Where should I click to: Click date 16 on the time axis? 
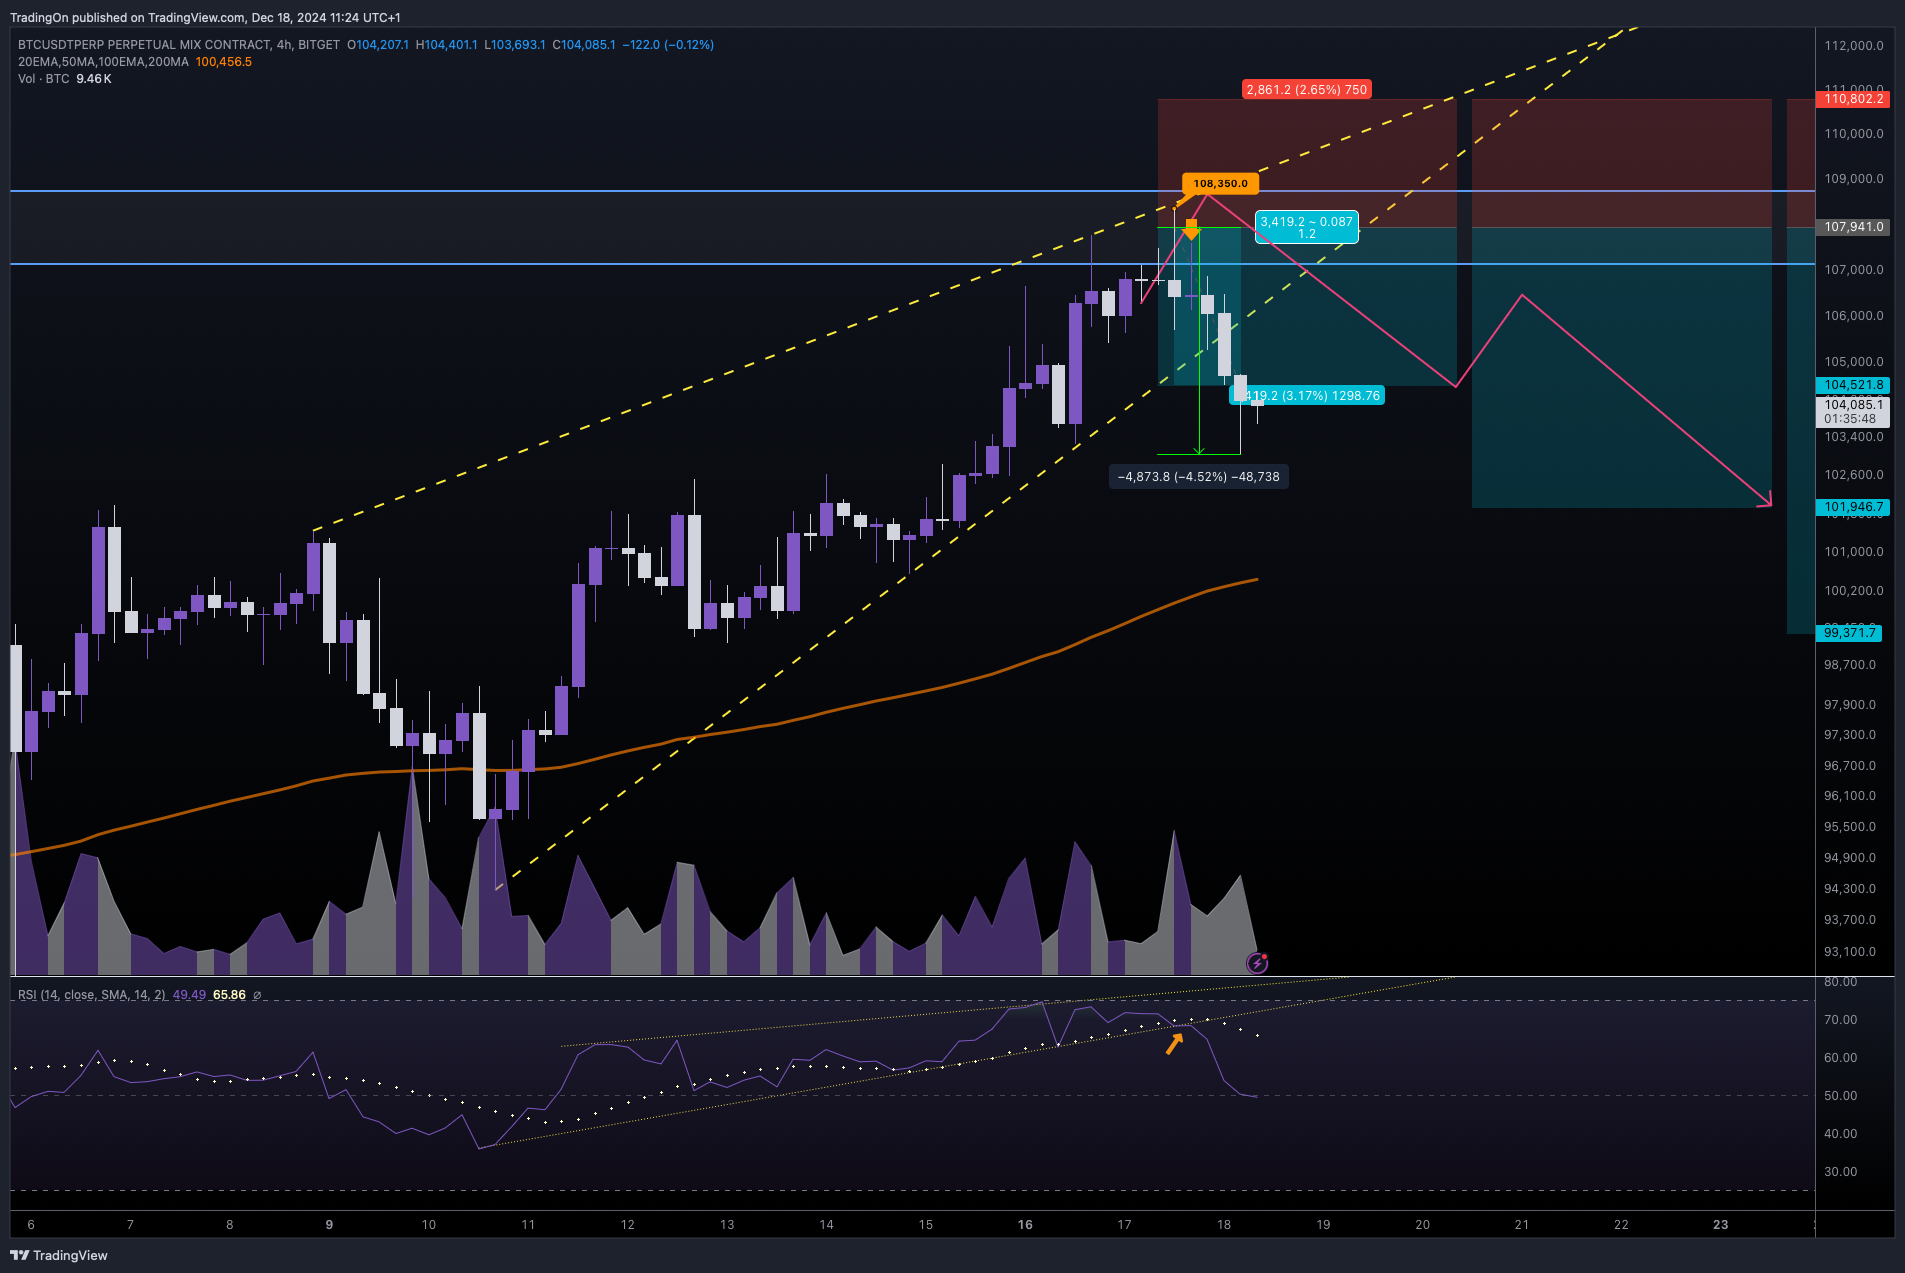pos(1025,1225)
